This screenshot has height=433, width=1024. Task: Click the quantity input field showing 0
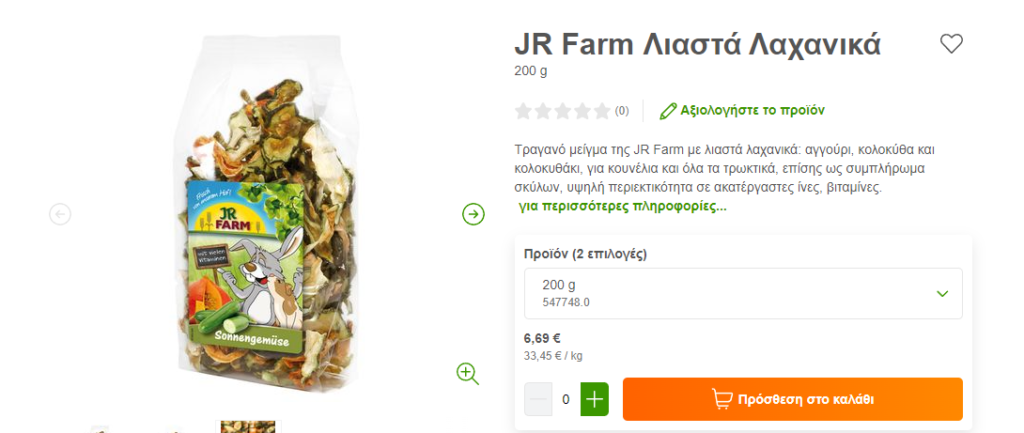[x=566, y=399]
